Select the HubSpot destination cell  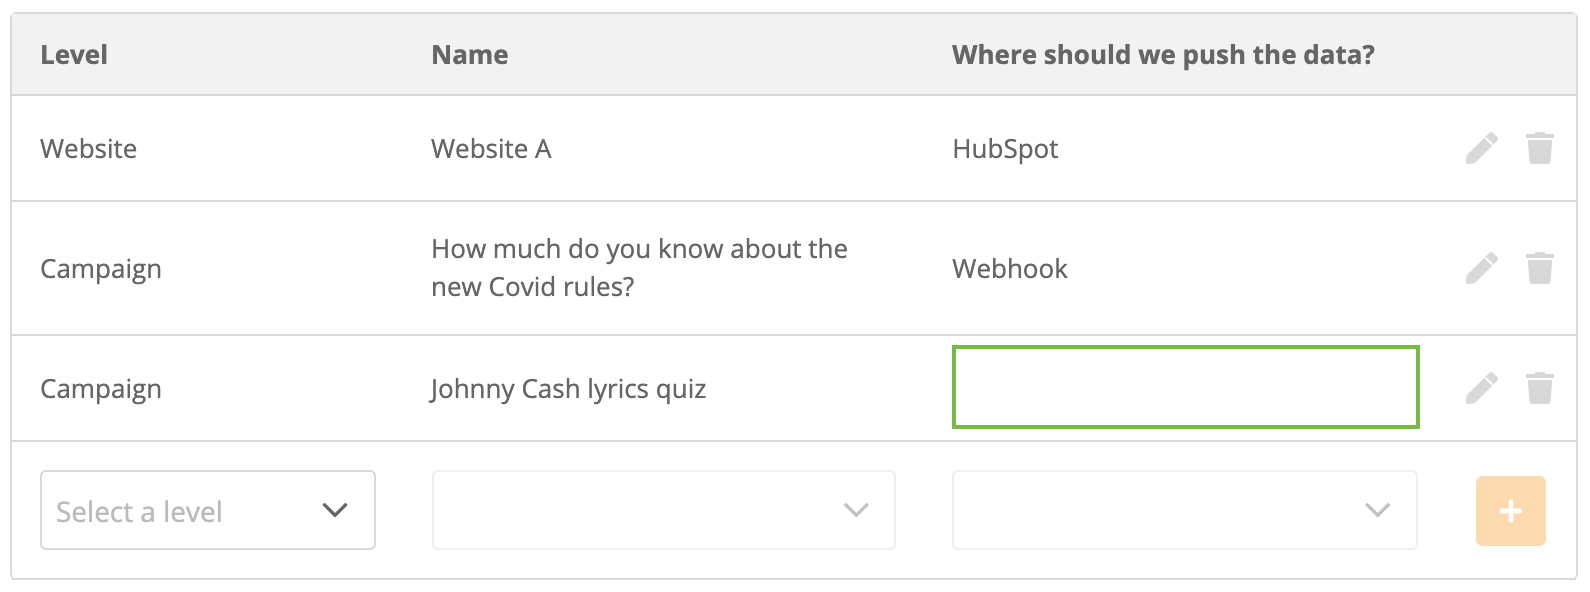1005,149
